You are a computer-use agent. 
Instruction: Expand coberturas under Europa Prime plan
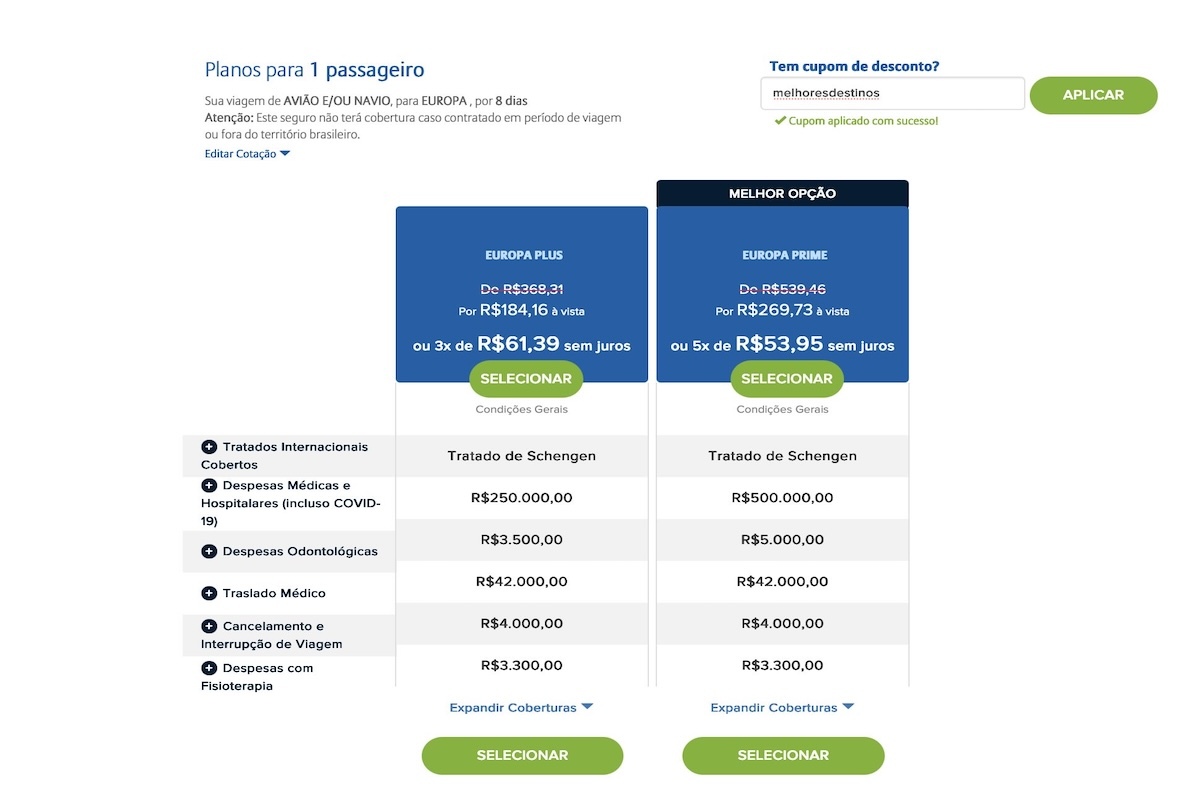pos(782,707)
